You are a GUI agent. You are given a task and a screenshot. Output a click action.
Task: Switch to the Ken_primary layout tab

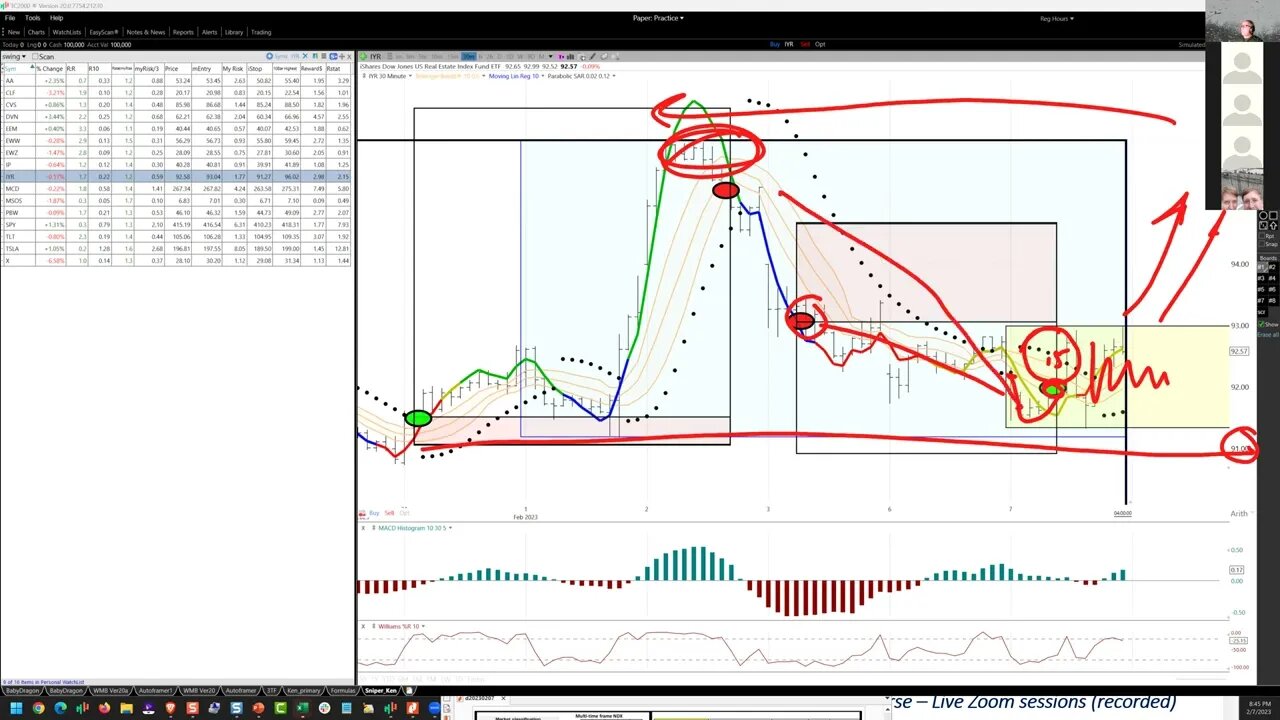[x=303, y=691]
